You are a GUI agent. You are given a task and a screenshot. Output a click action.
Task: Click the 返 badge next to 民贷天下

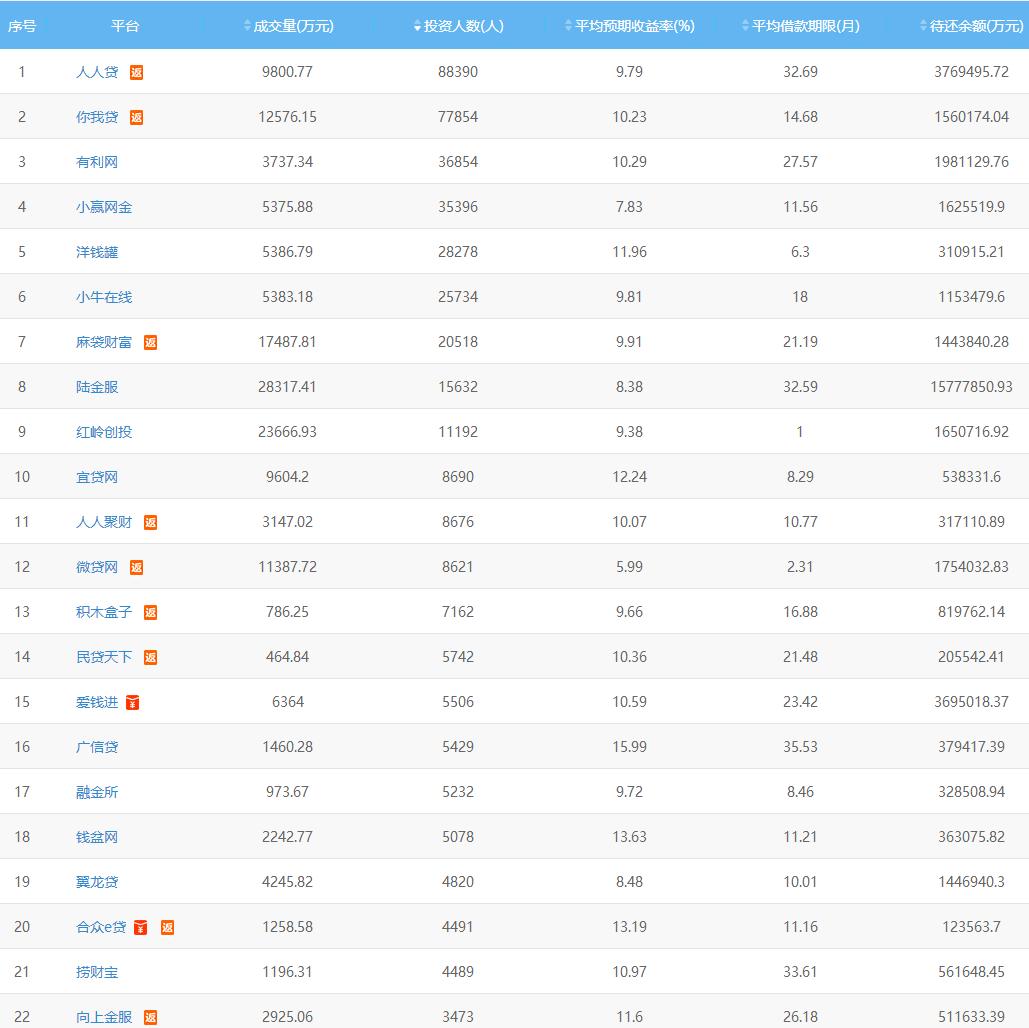click(150, 657)
